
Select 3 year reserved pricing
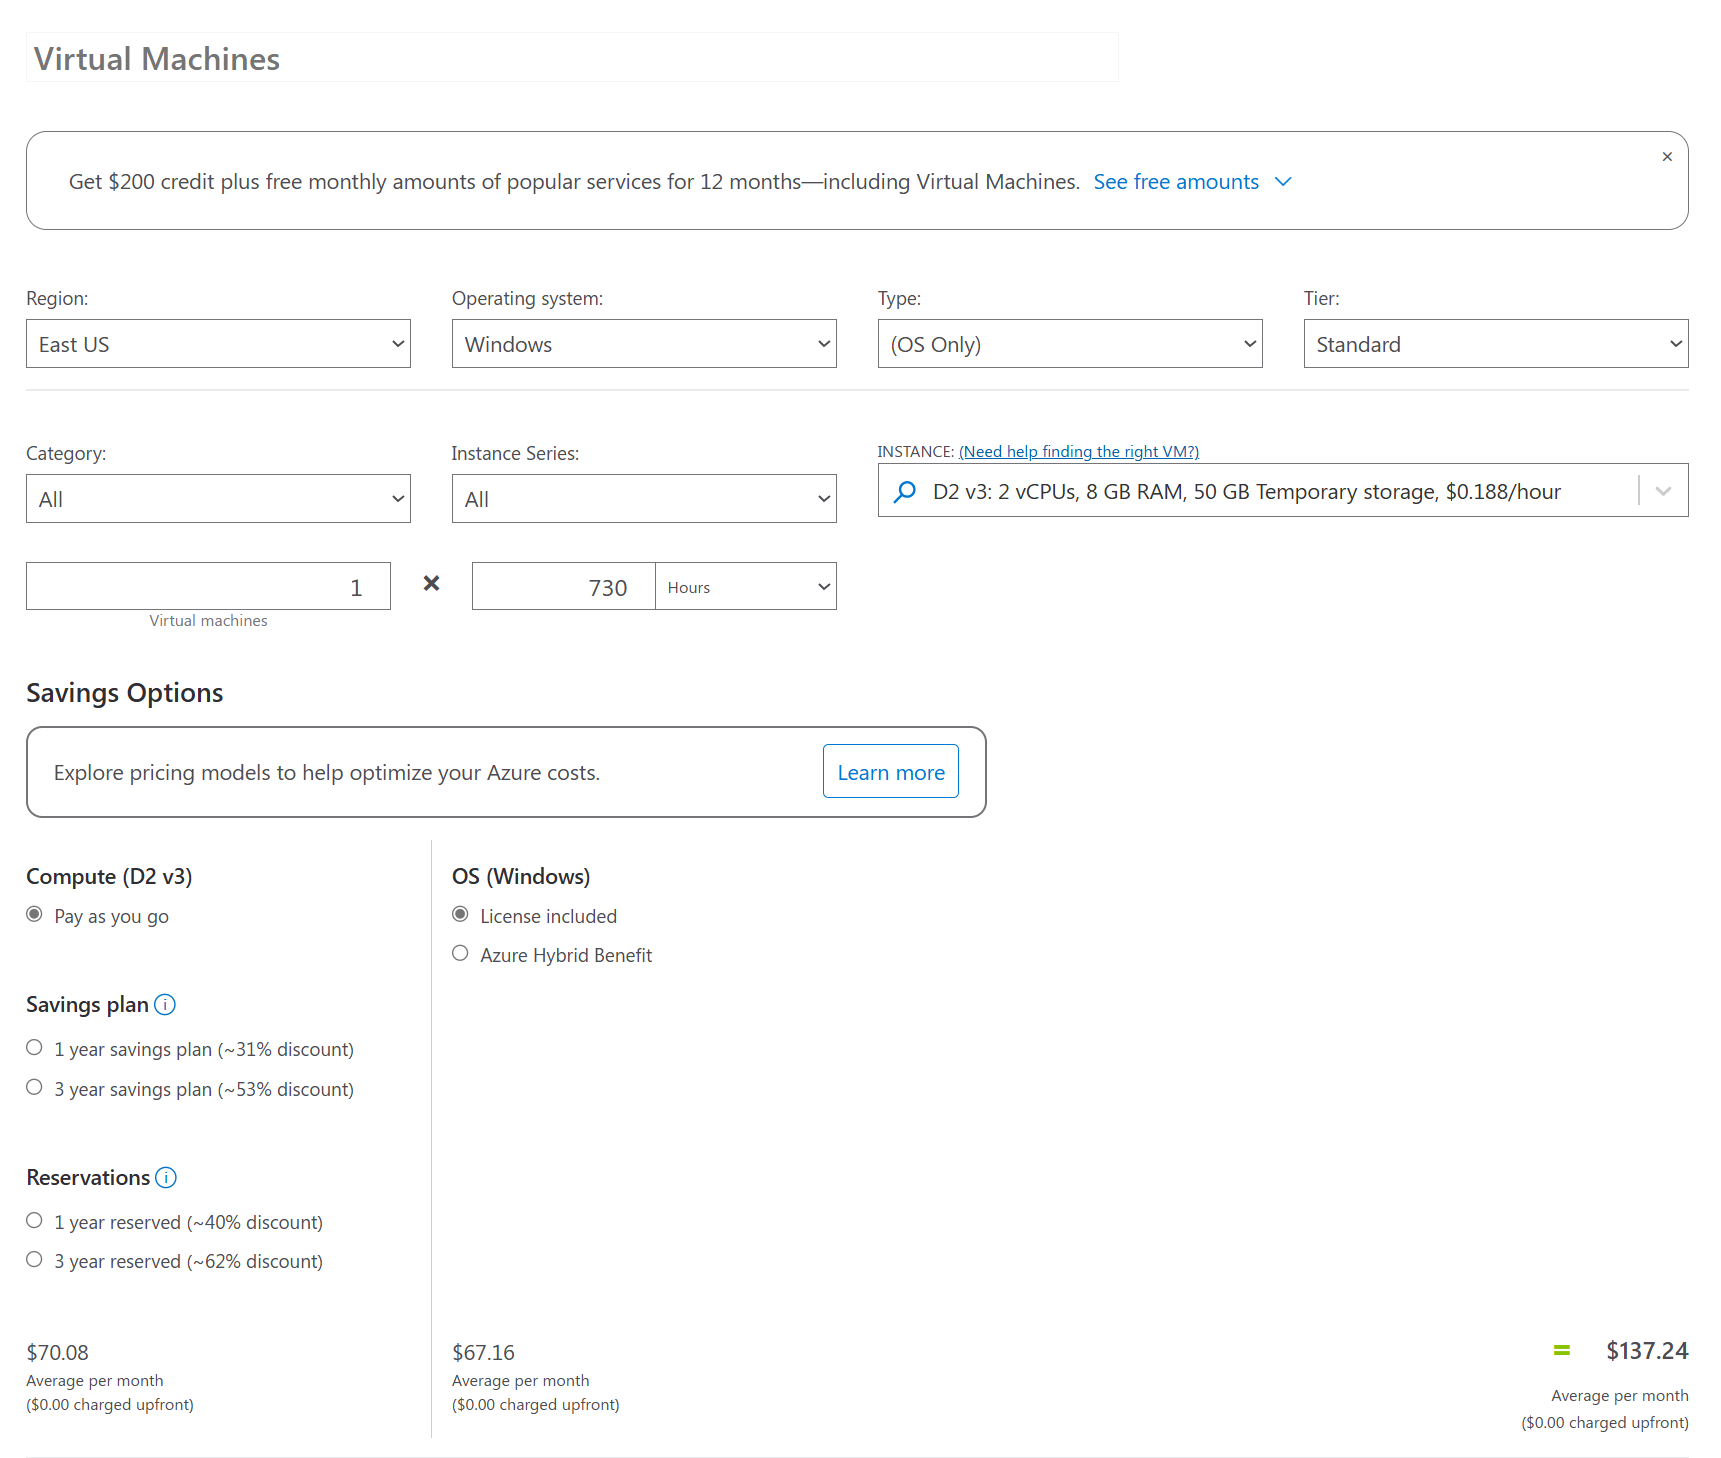pos(34,1259)
